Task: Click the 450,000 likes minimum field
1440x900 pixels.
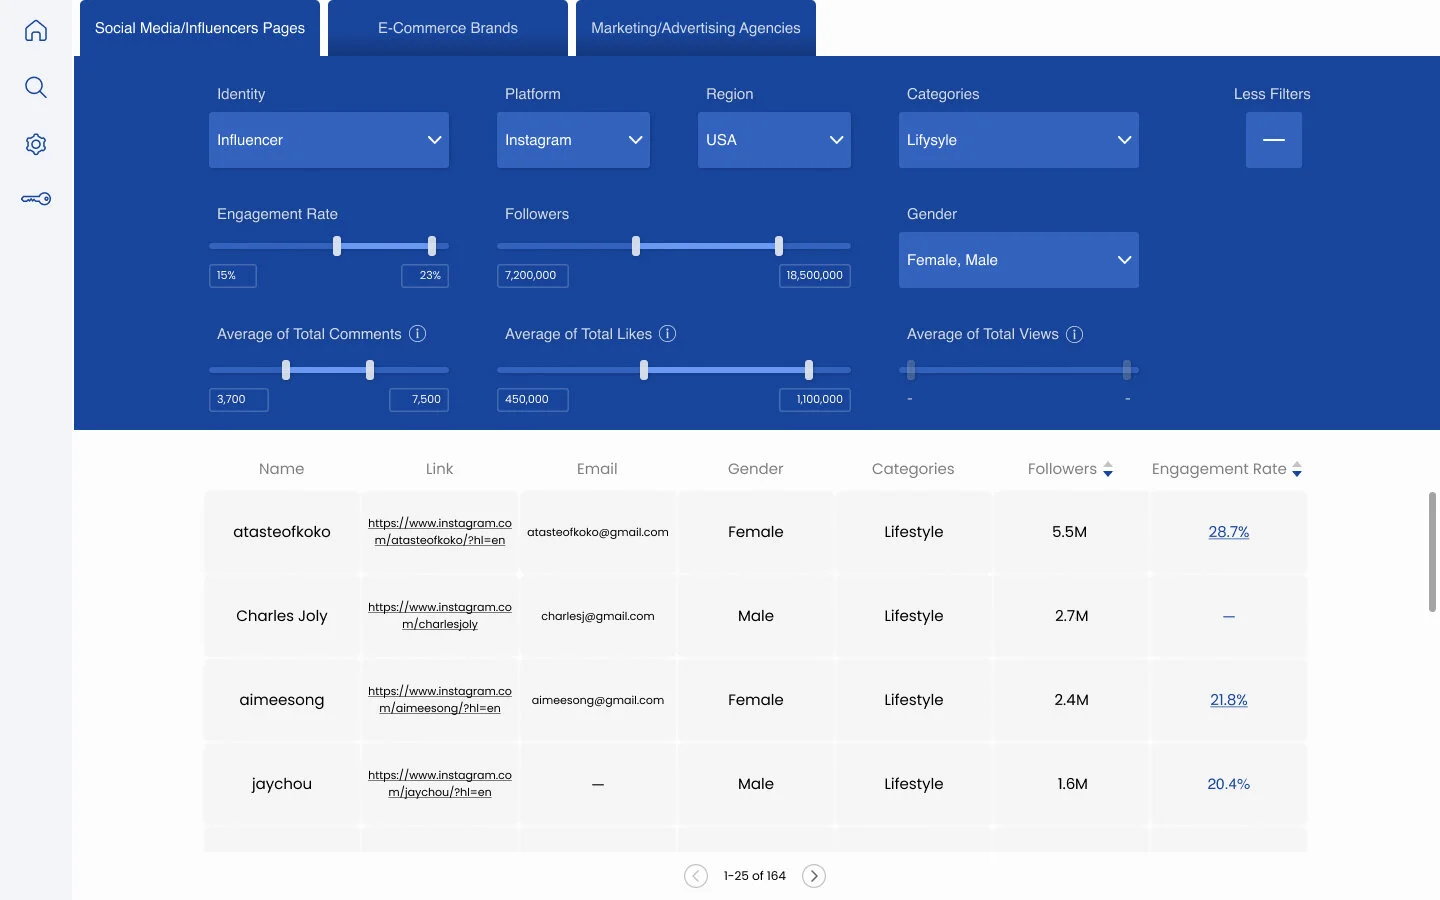Action: (533, 399)
